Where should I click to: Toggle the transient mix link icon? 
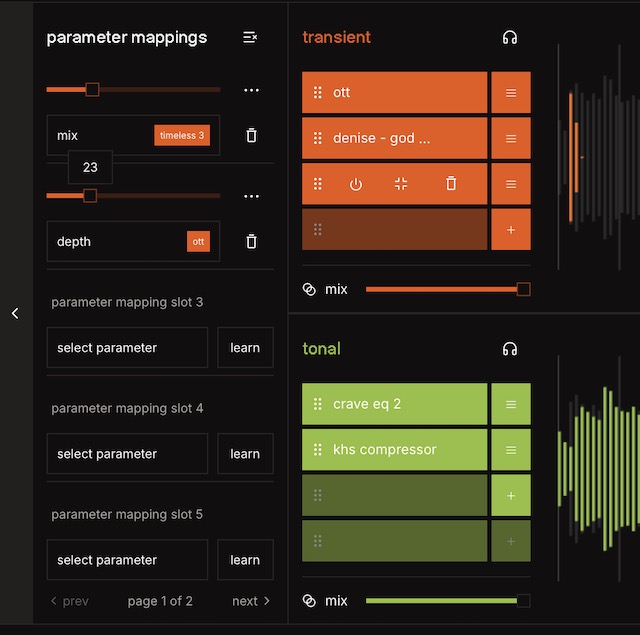click(309, 289)
